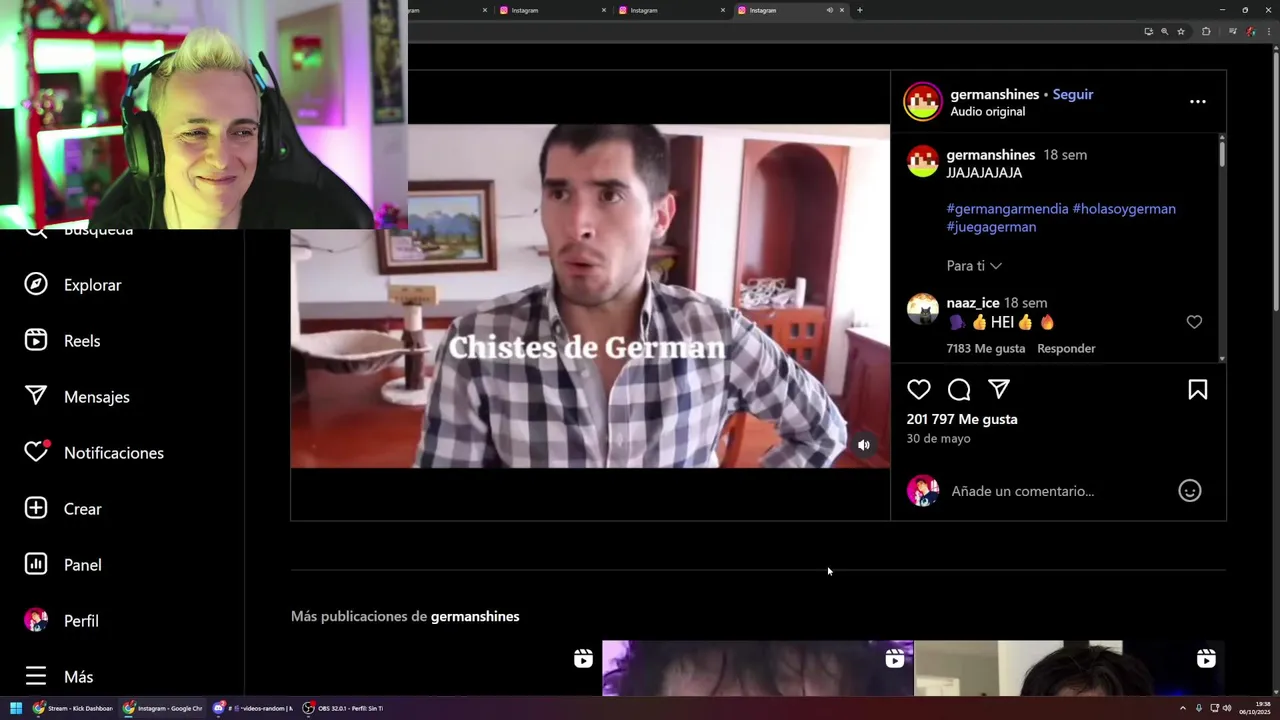1280x720 pixels.
Task: Mute the tab with the speaker icon
Action: [829, 10]
